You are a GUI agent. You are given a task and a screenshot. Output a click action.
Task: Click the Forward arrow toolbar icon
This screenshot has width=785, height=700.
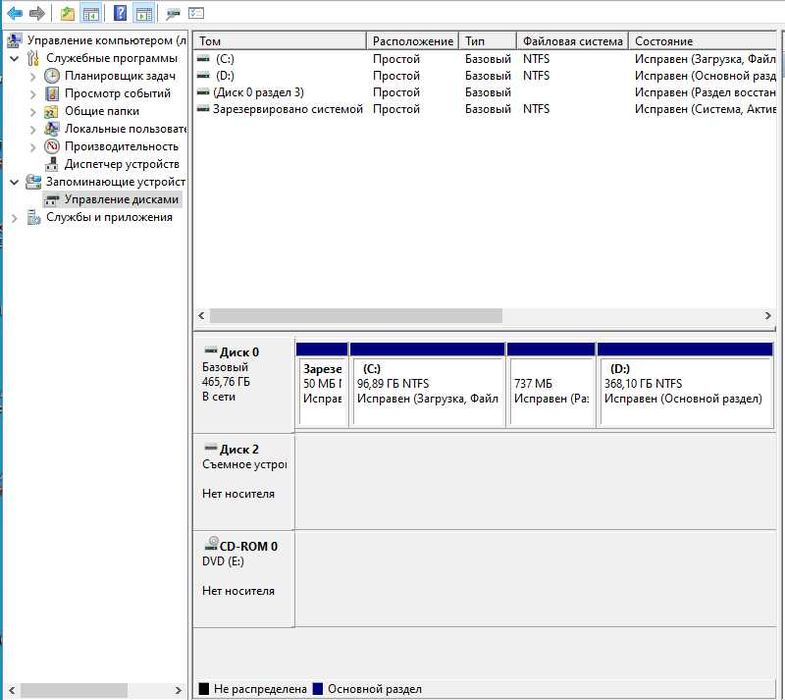37,13
